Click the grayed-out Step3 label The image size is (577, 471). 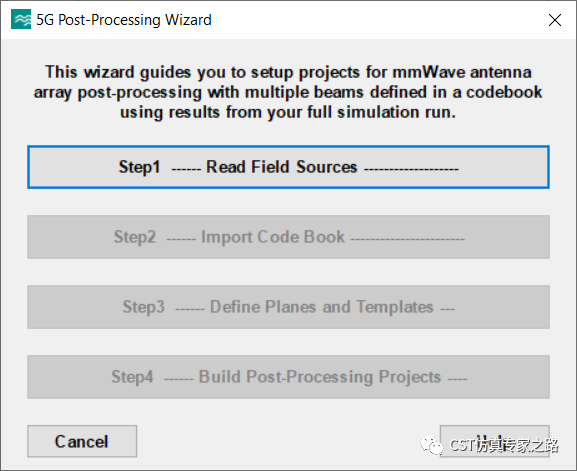[144, 307]
